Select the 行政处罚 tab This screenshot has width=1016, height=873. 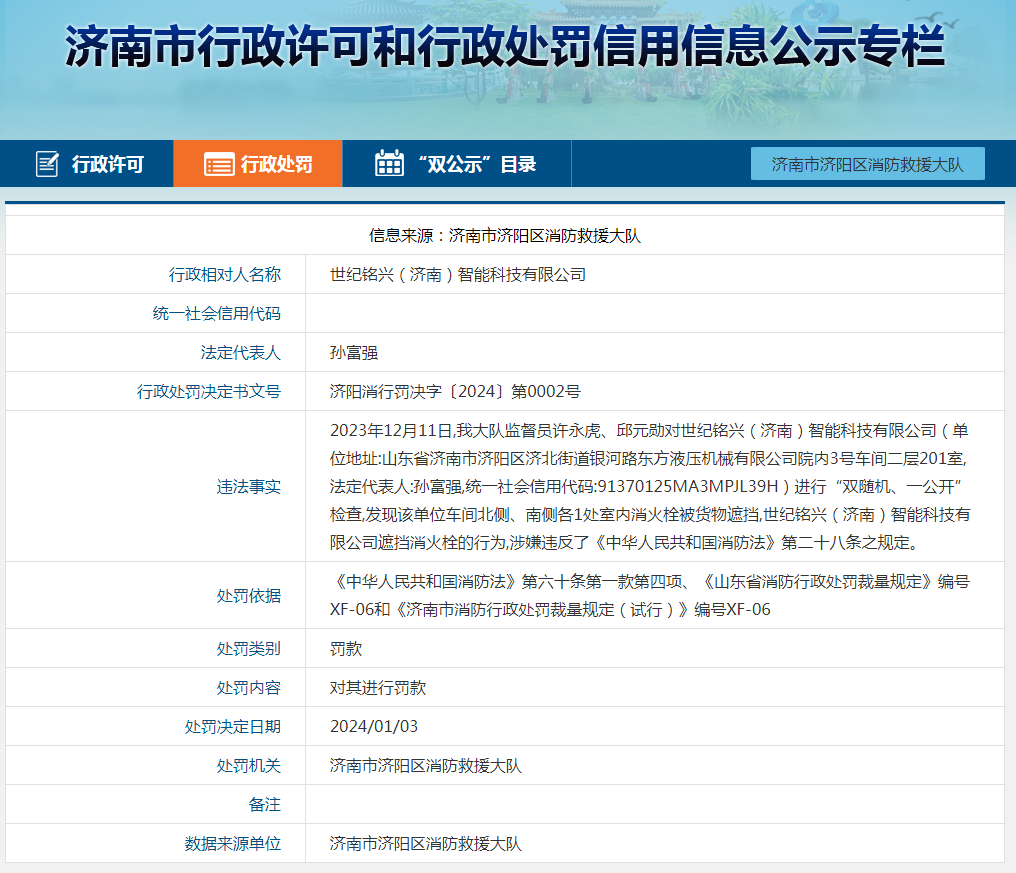pyautogui.click(x=258, y=164)
